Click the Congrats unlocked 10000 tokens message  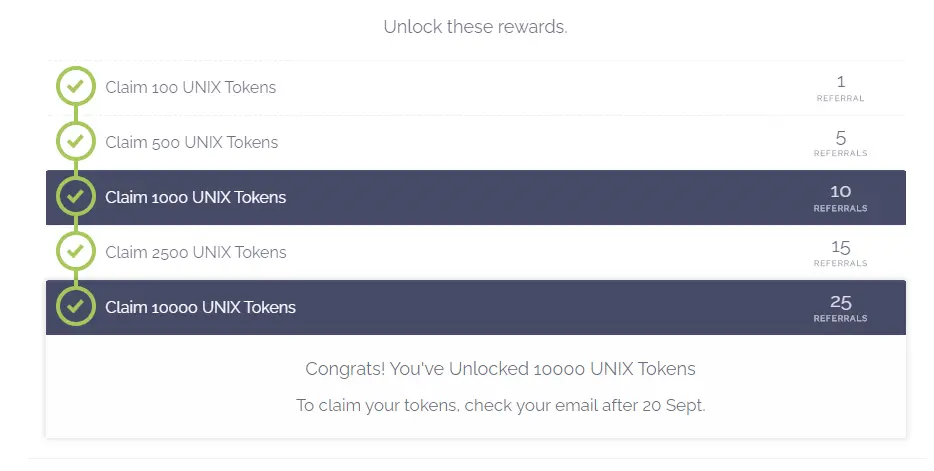[x=500, y=369]
